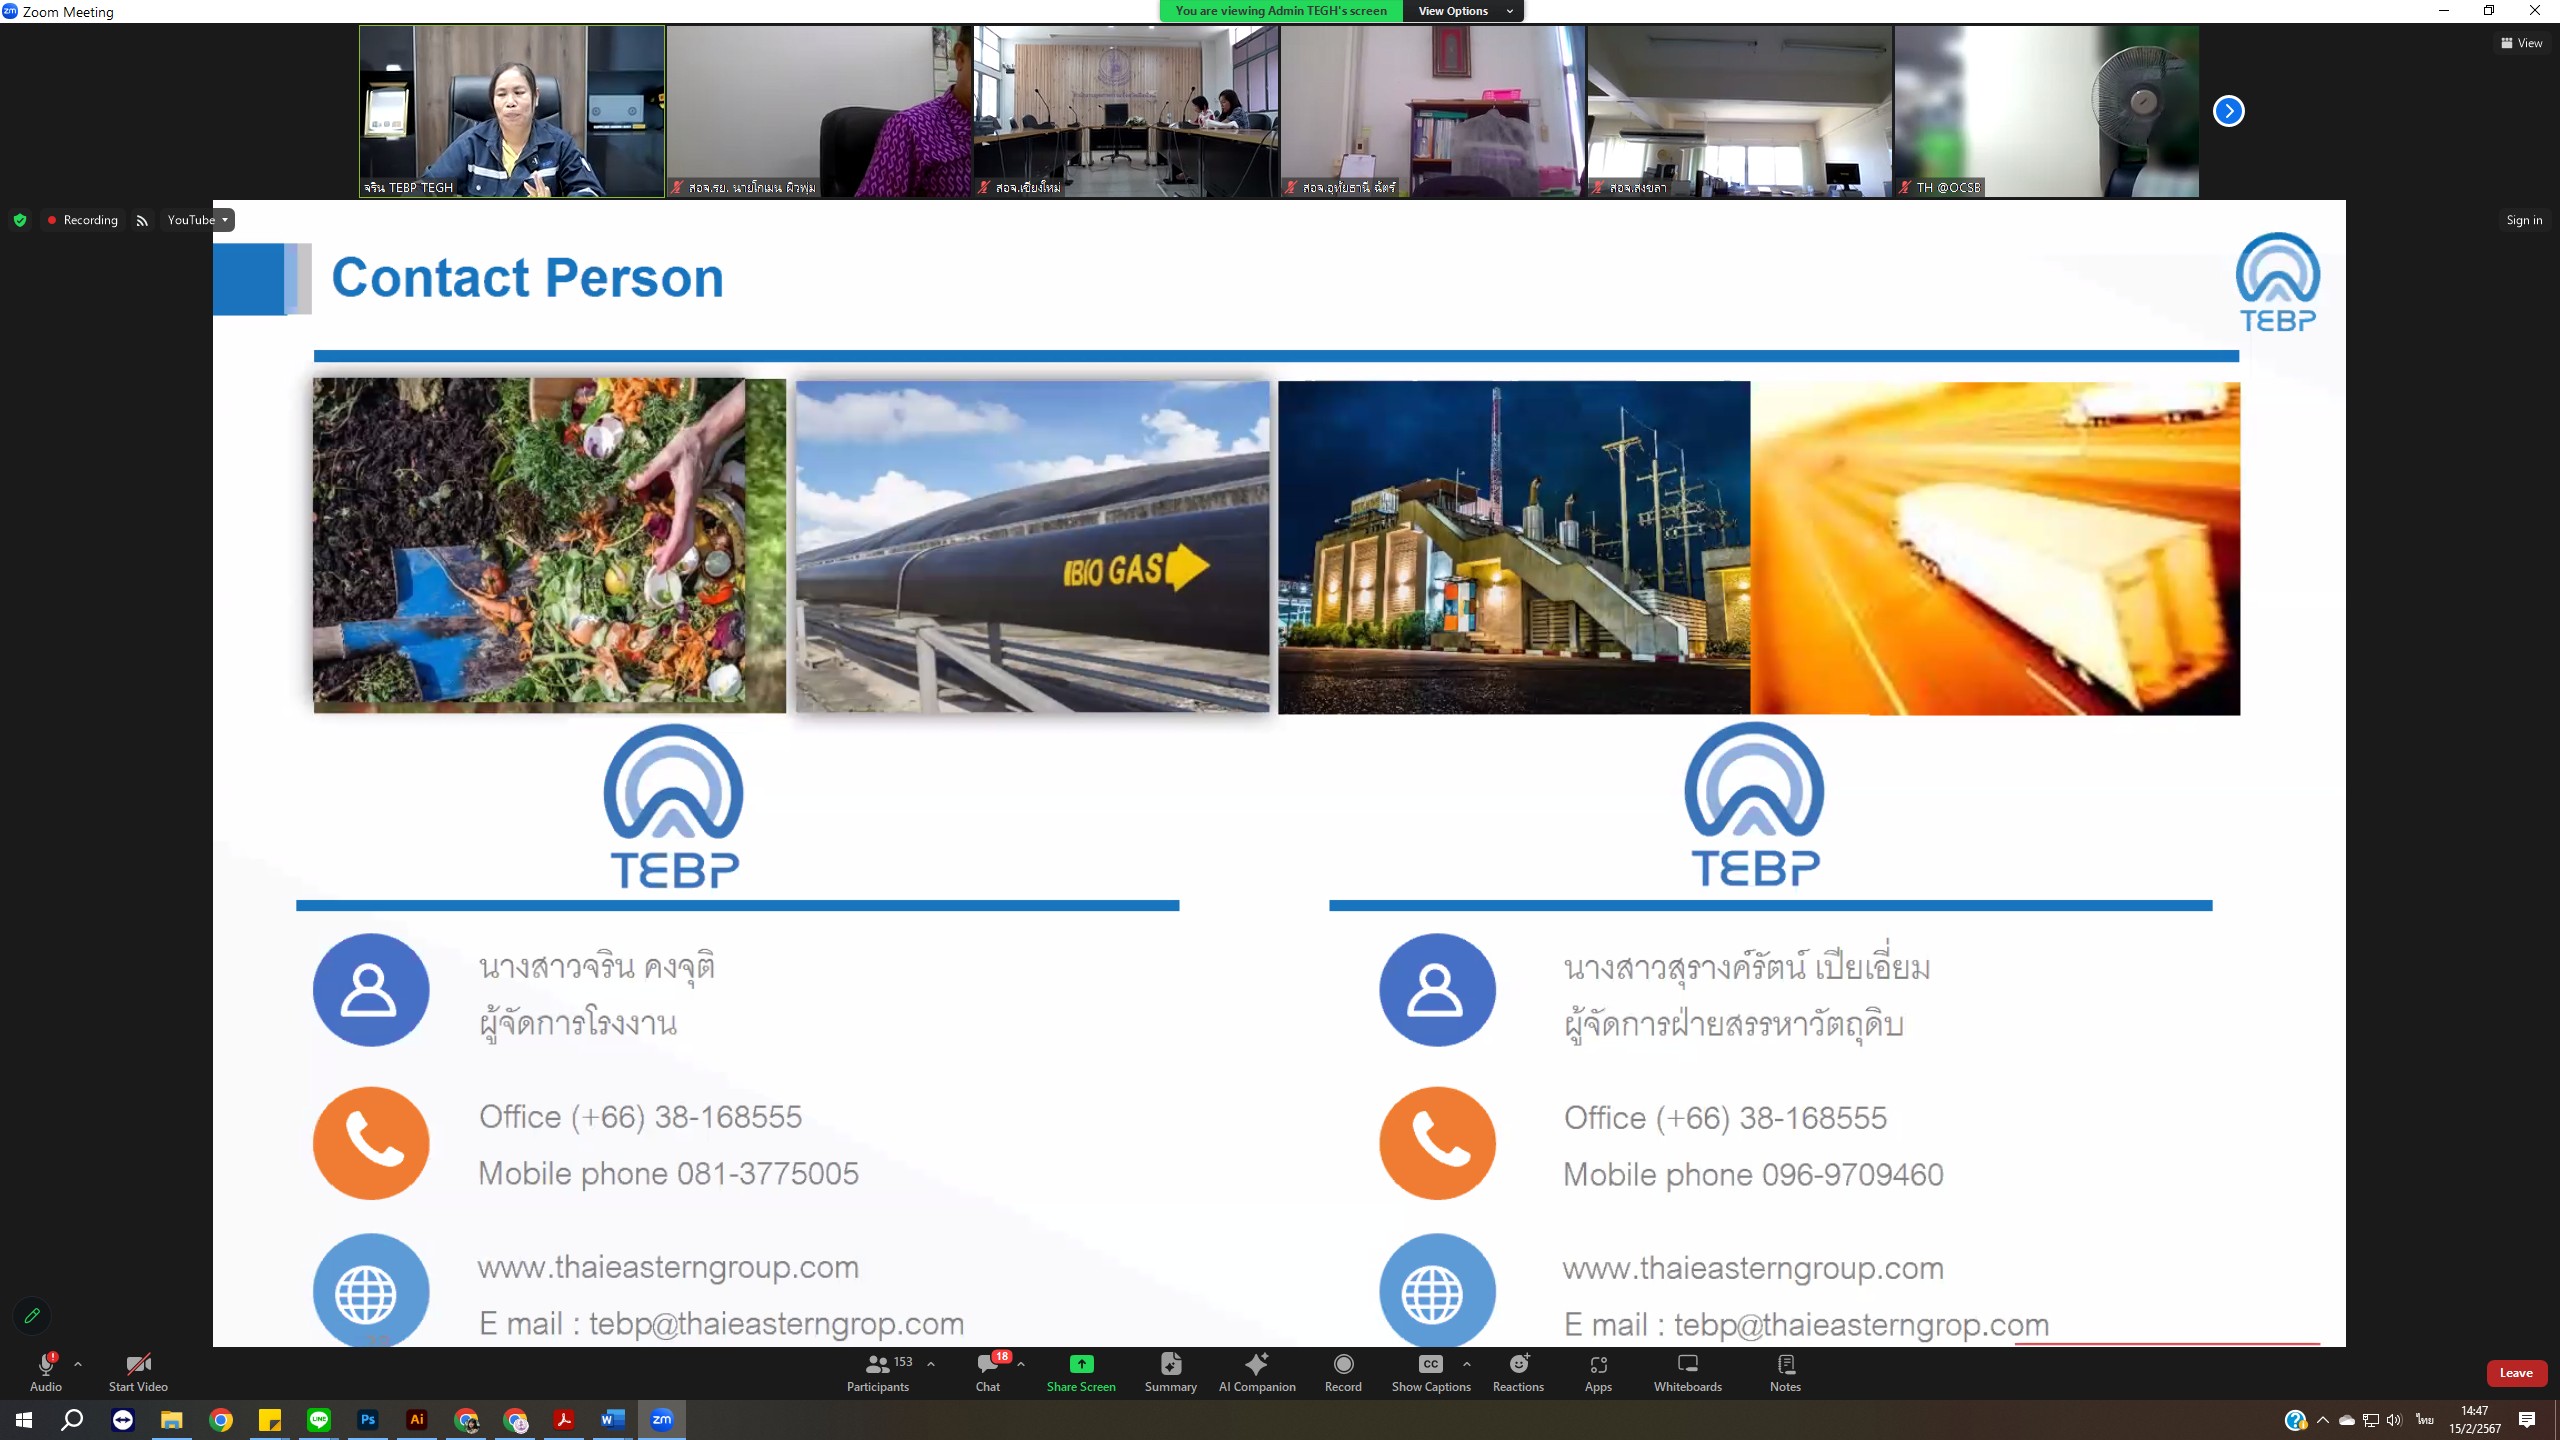2560x1440 pixels.
Task: Open File Explorer from the taskbar
Action: pyautogui.click(x=172, y=1420)
